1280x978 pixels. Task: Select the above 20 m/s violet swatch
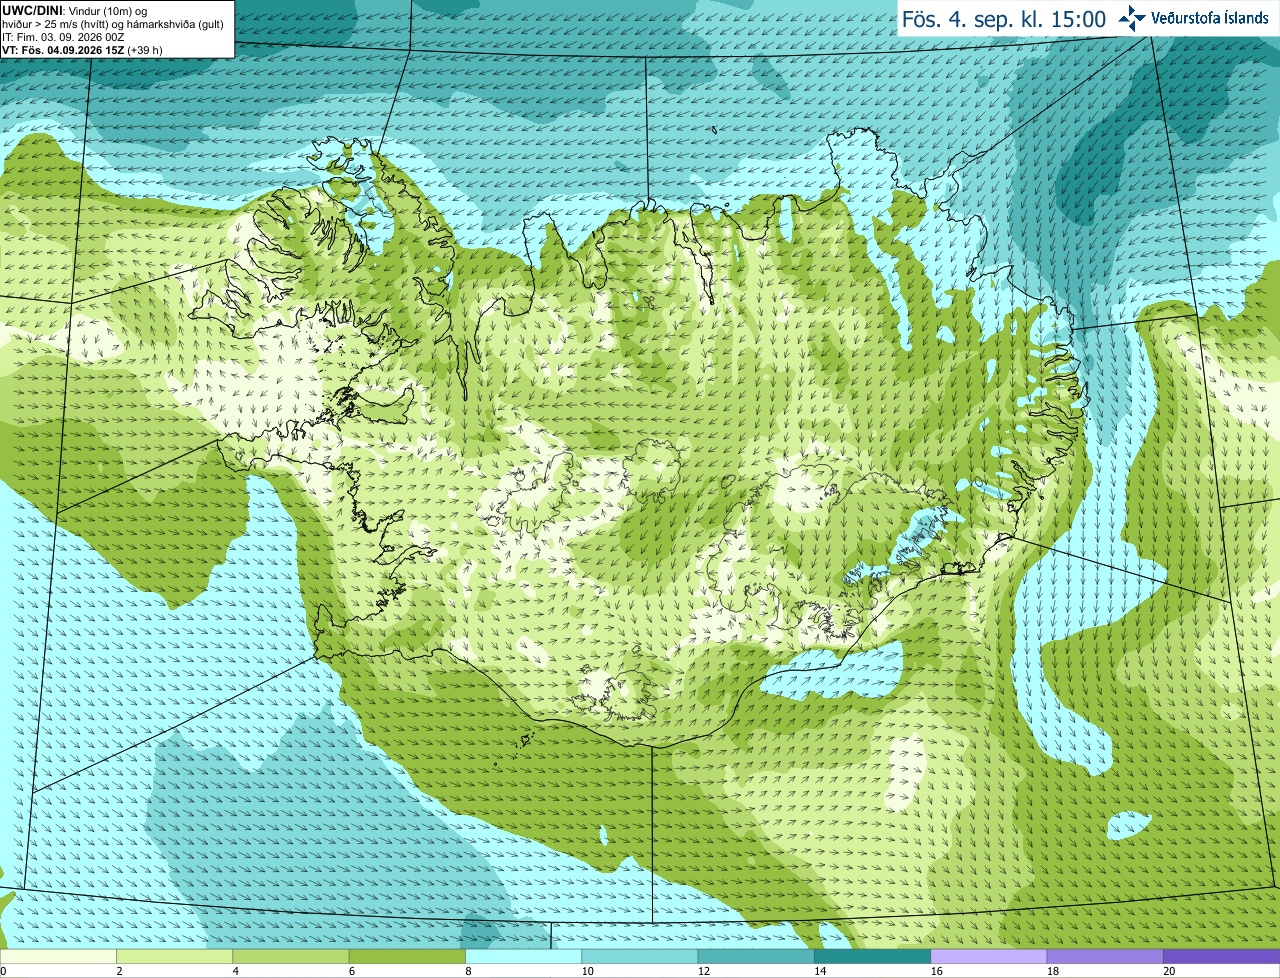(1221, 956)
